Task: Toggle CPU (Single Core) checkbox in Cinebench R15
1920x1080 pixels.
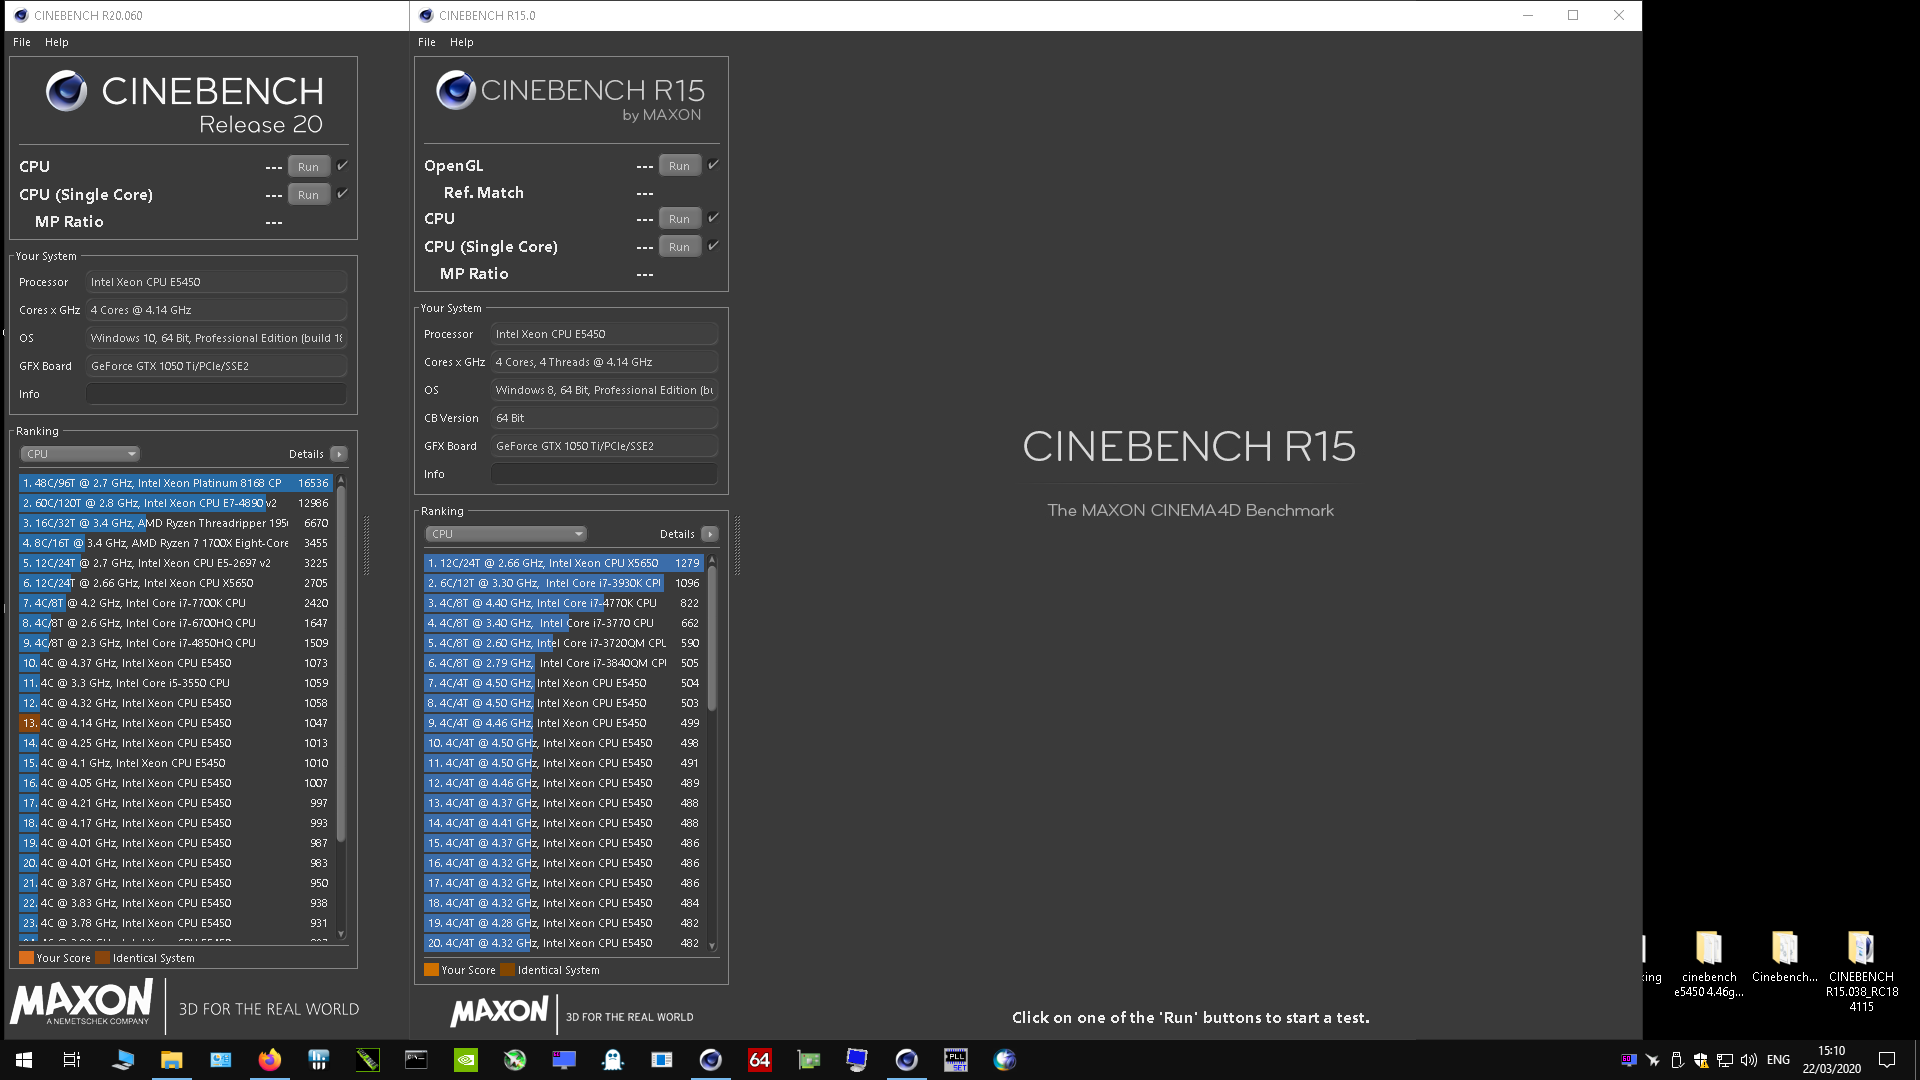Action: 713,246
